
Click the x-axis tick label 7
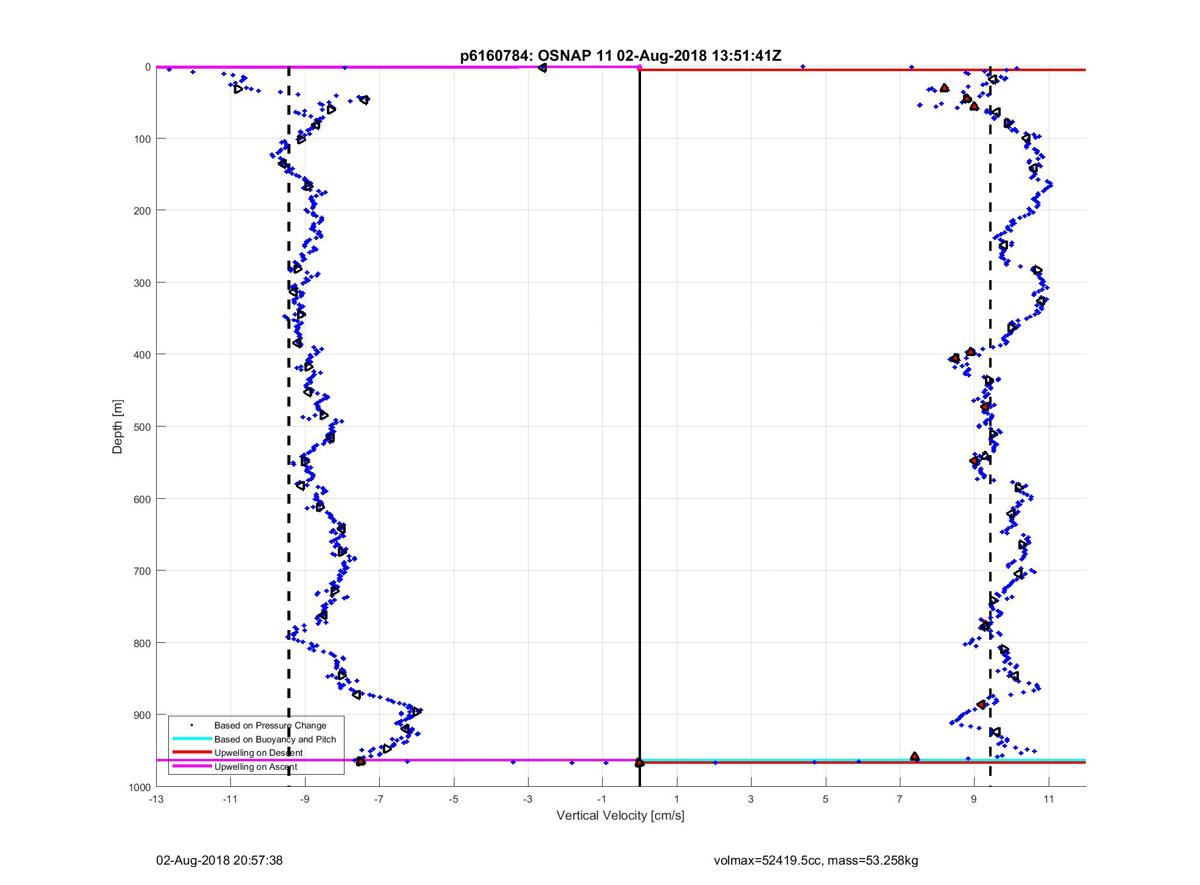click(x=900, y=799)
